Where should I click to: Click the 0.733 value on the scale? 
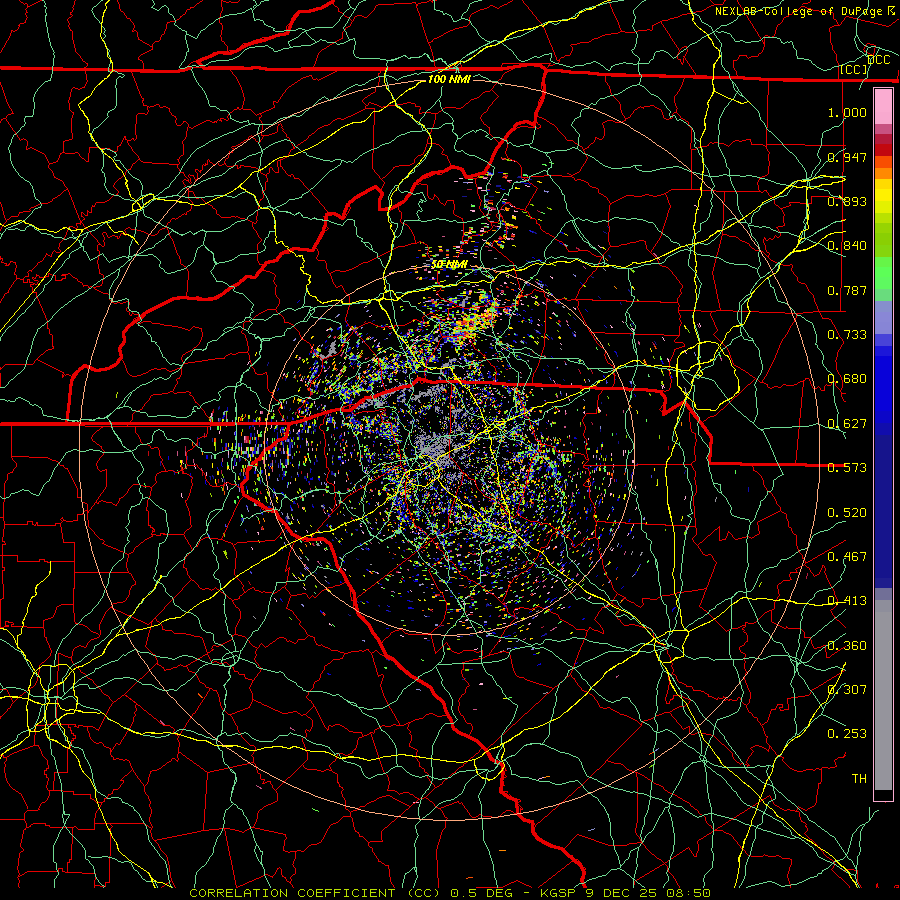coord(847,334)
